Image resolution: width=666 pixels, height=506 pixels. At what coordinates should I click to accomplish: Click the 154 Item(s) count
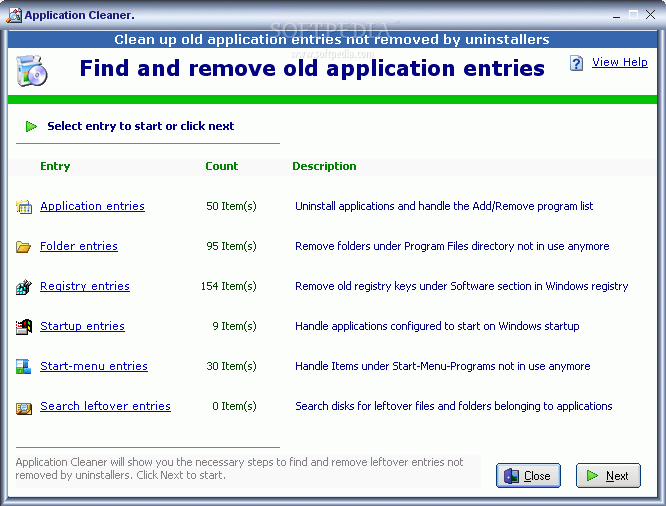coord(229,286)
